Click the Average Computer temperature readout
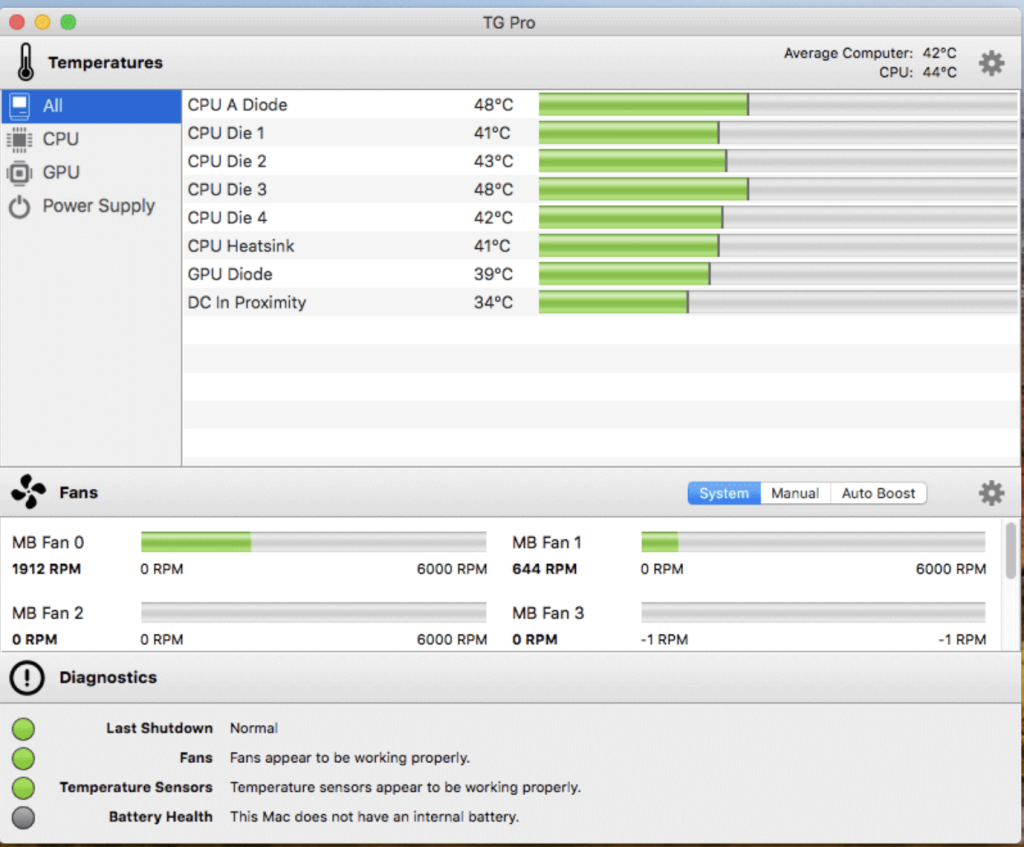This screenshot has height=847, width=1024. click(870, 53)
